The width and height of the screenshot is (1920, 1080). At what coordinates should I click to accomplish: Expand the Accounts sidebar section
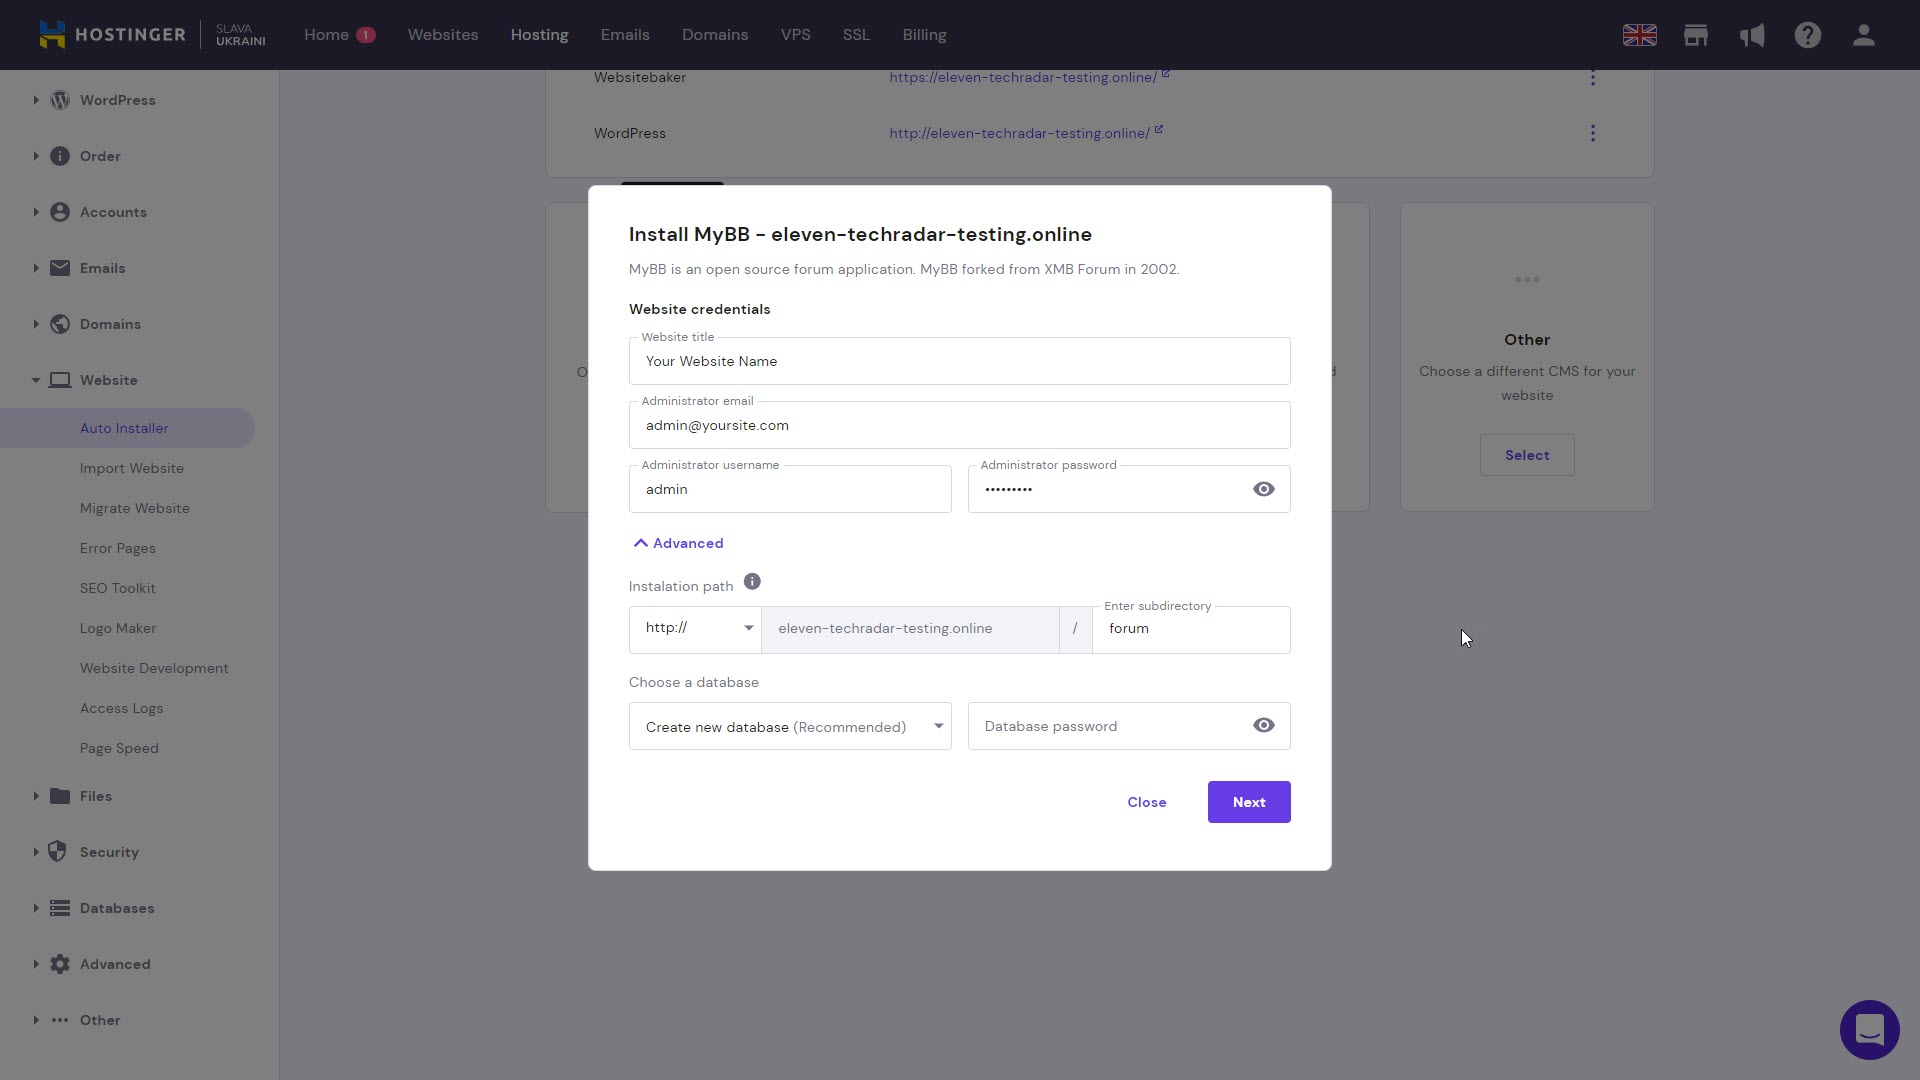(x=36, y=212)
